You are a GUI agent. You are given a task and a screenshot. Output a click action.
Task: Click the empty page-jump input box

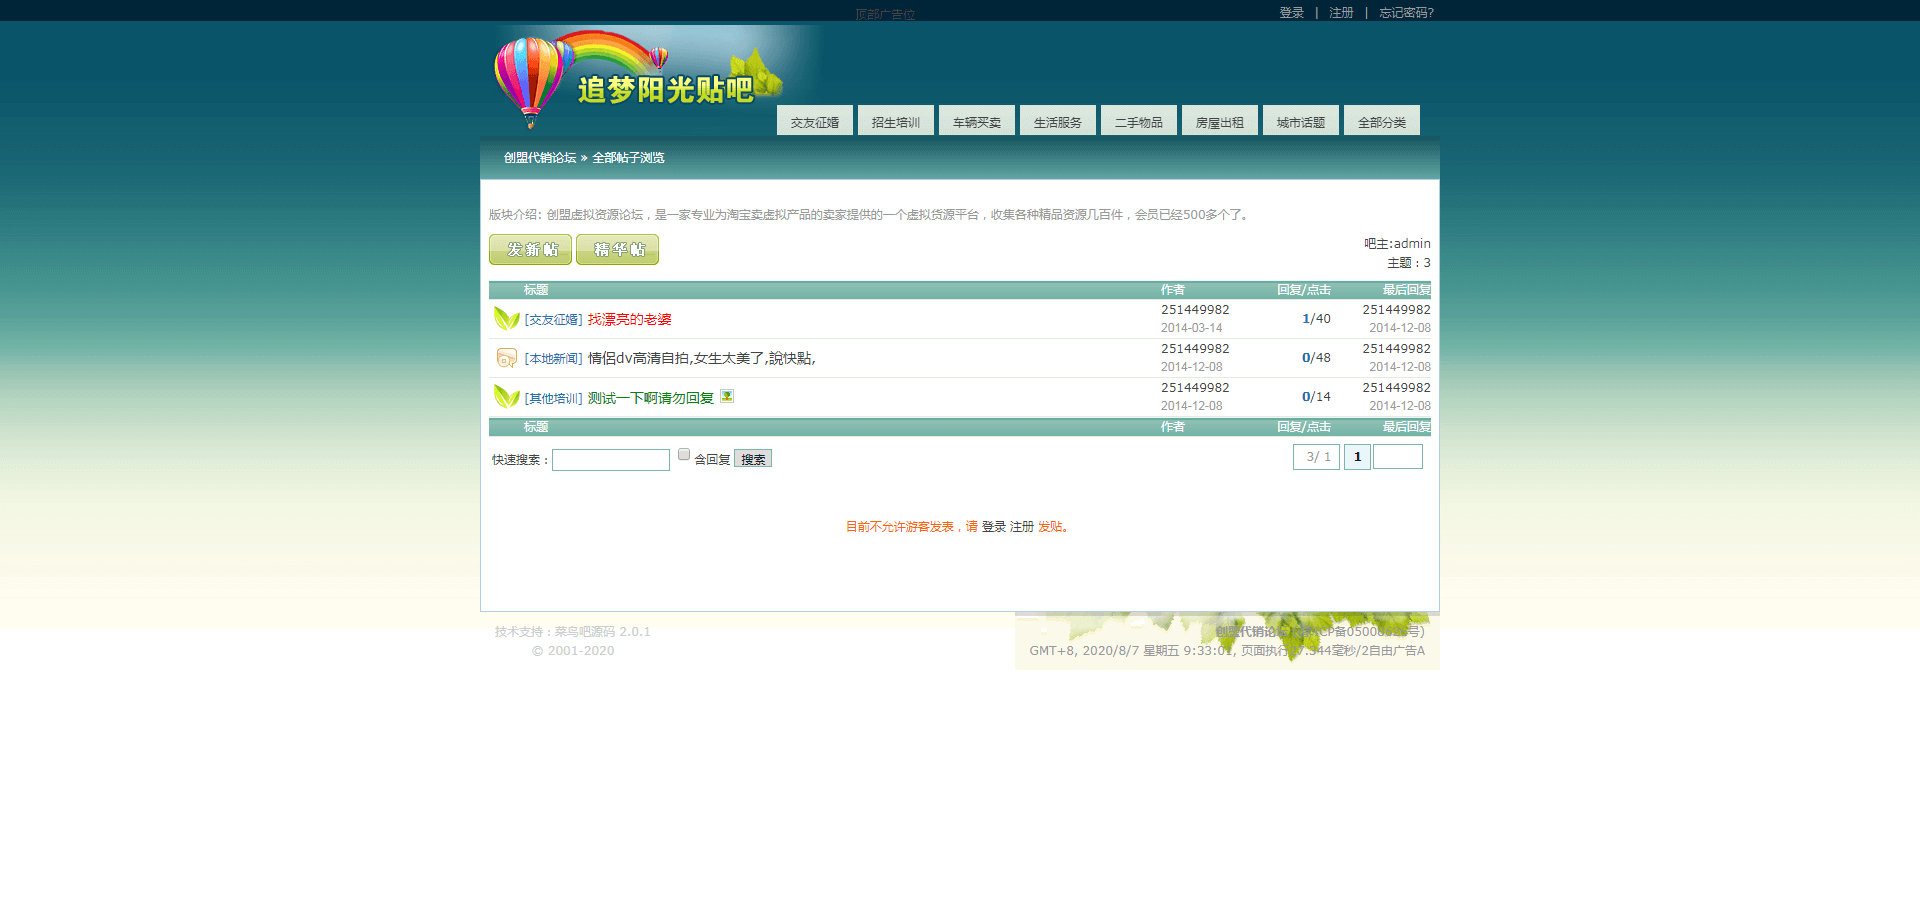(1397, 457)
